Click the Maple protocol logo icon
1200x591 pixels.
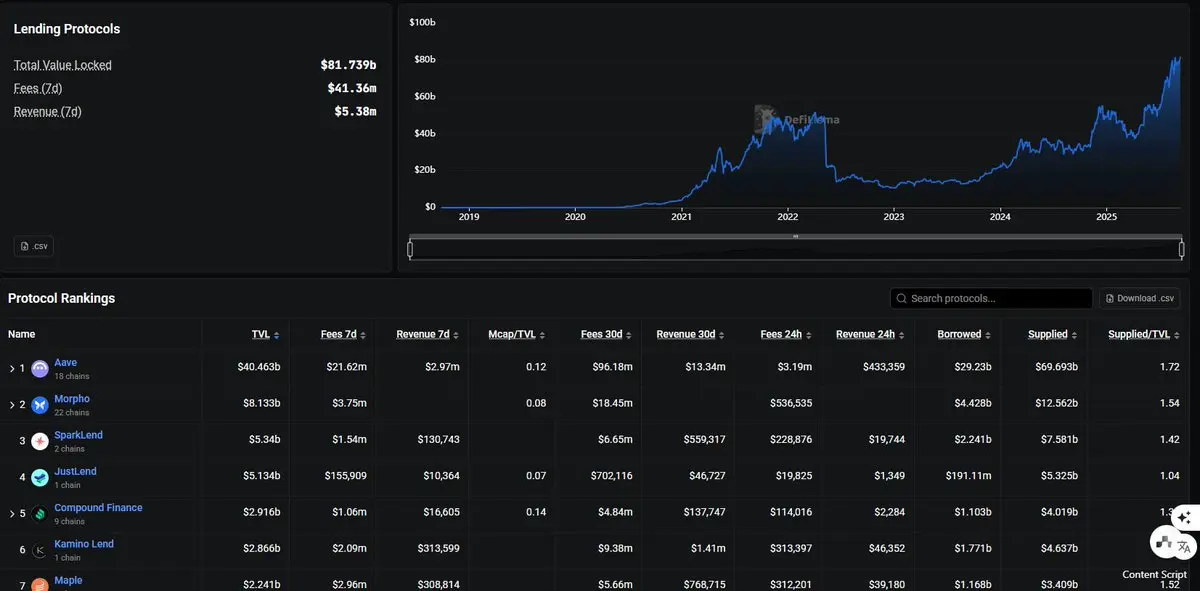click(40, 585)
